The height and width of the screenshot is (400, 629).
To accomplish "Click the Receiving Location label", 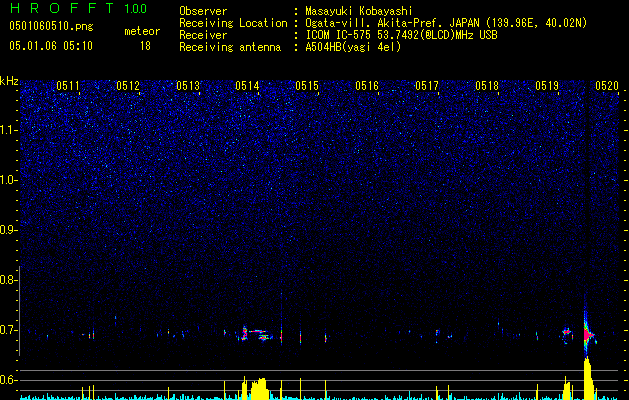I will pos(233,23).
